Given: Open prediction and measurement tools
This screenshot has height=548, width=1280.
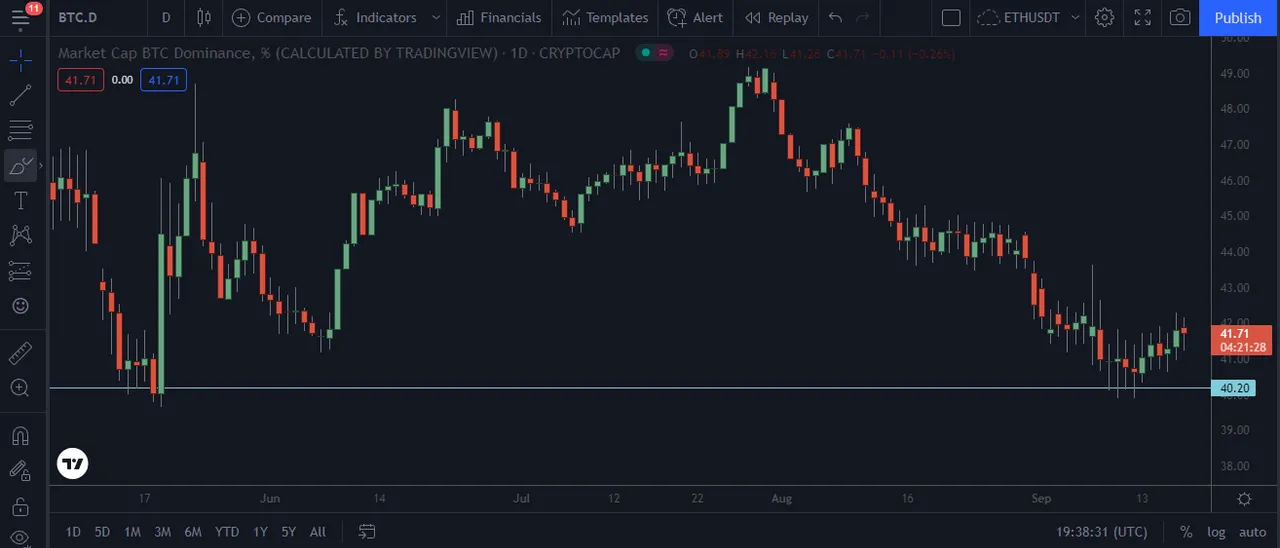Looking at the screenshot, I should [20, 271].
